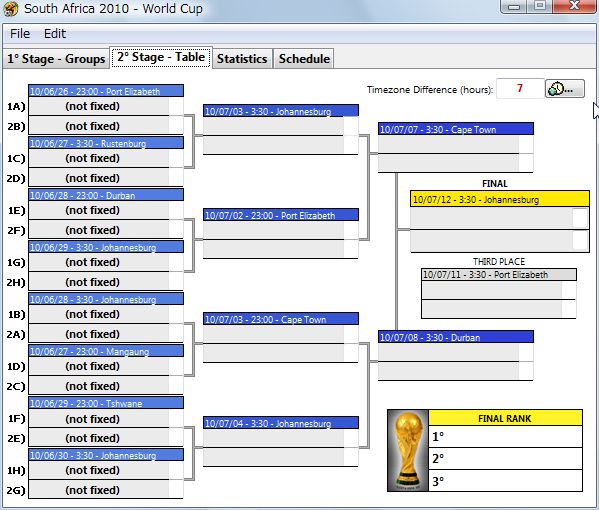This screenshot has width=599, height=510.
Task: Click the World Cup trophy image
Action: point(408,450)
